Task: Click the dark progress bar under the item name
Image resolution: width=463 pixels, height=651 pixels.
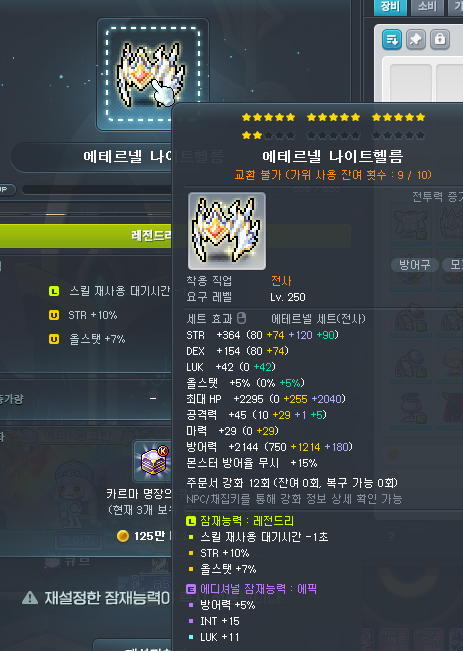Action: [96, 190]
